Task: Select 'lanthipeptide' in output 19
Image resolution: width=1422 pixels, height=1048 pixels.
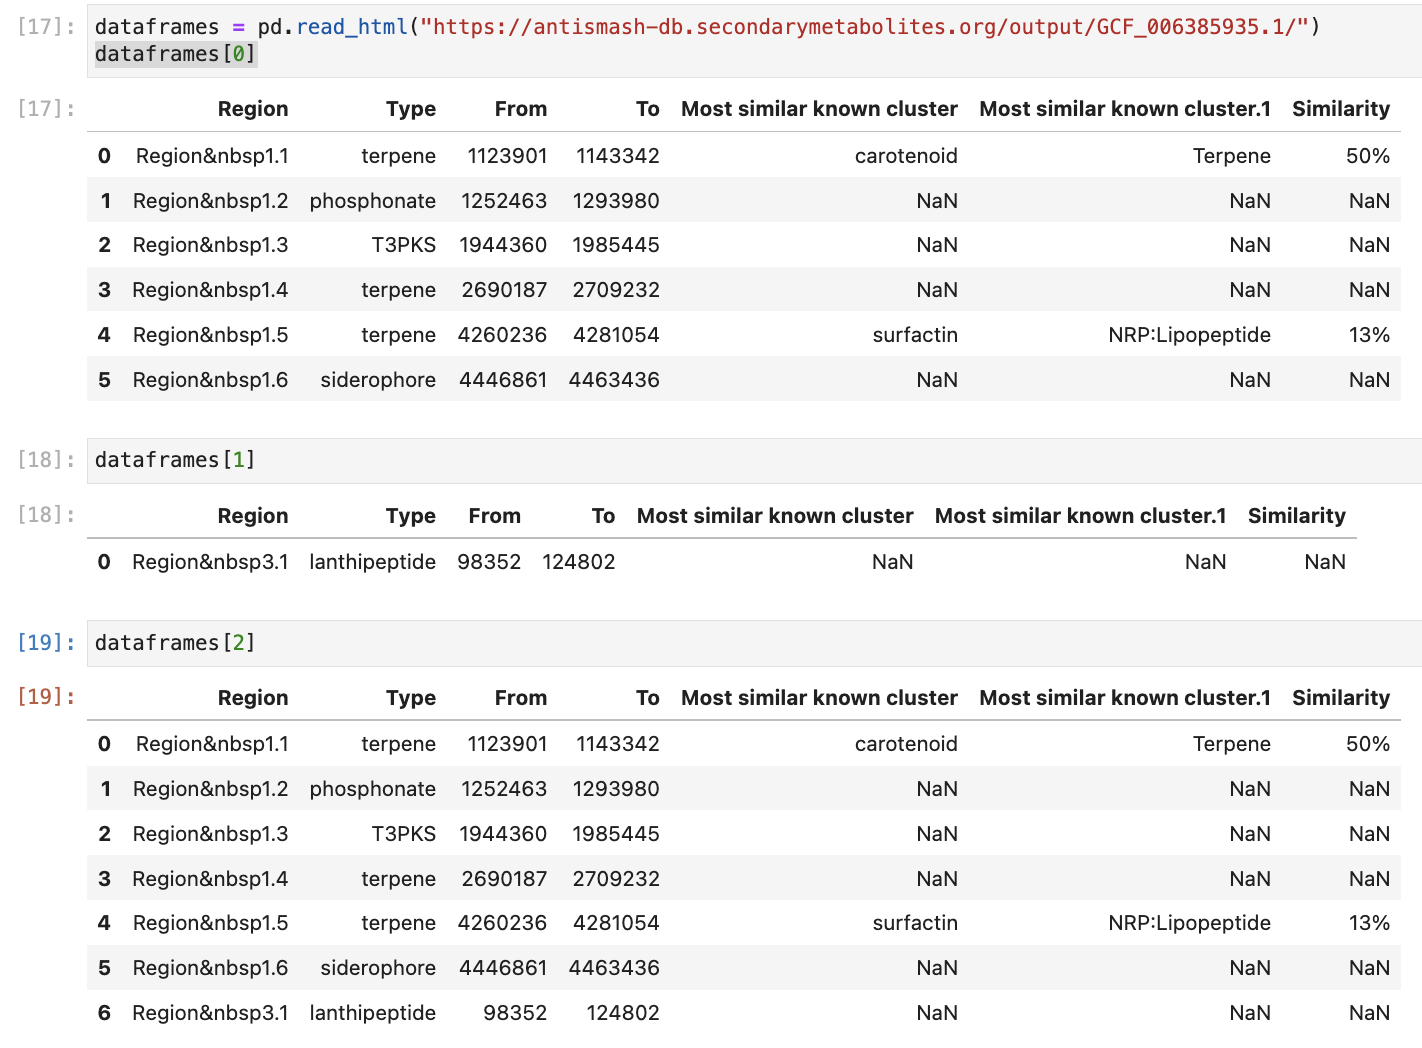Action: tap(373, 1013)
